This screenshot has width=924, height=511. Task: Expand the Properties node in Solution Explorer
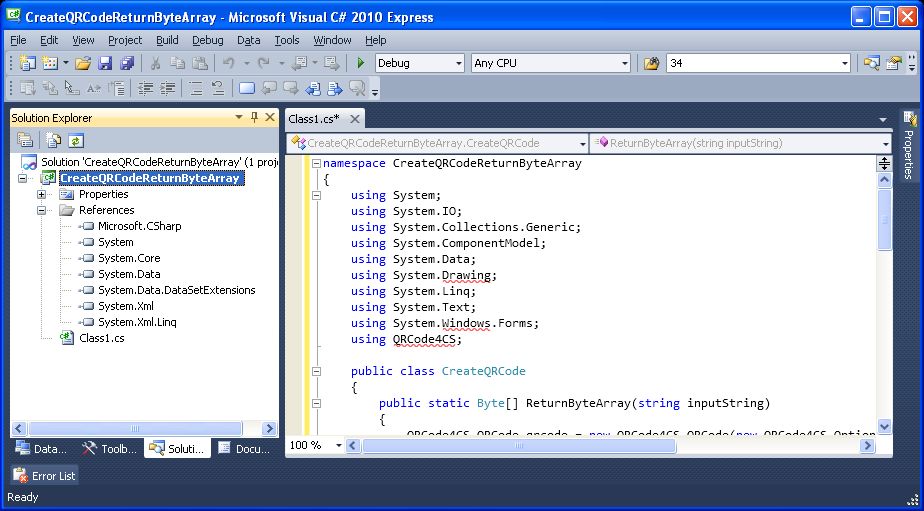42,194
